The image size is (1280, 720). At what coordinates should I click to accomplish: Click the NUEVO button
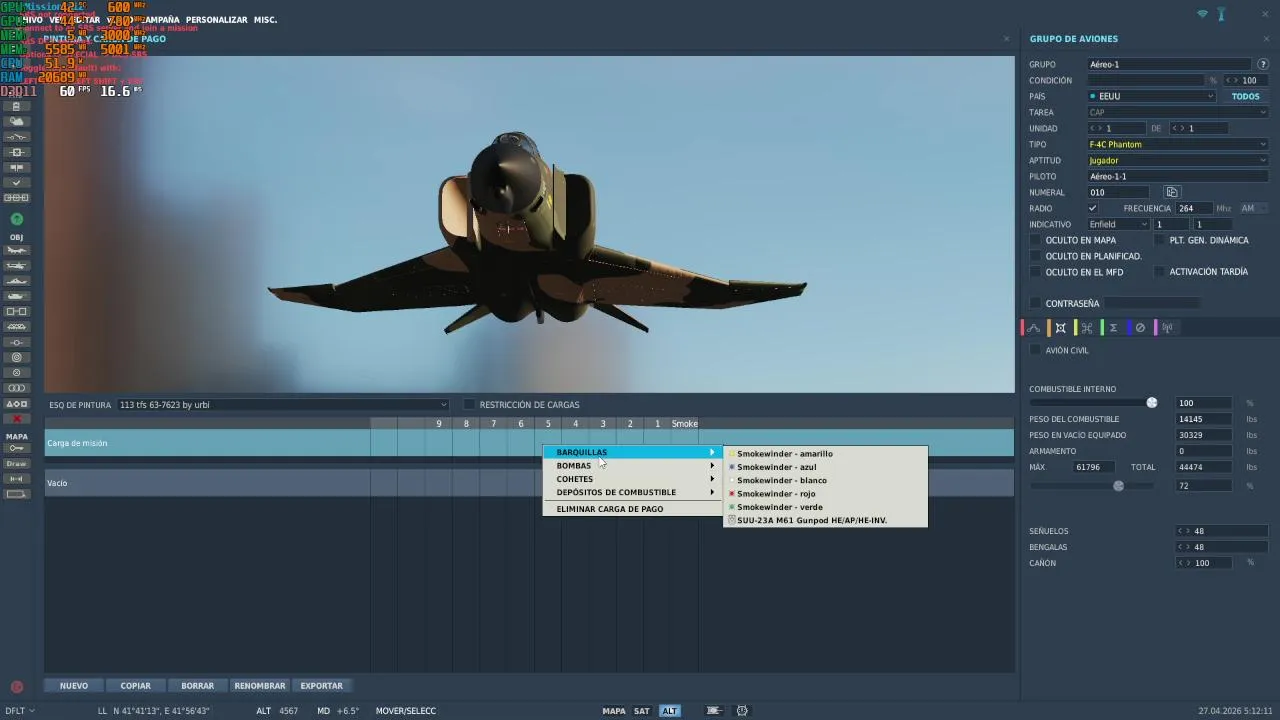pyautogui.click(x=74, y=686)
